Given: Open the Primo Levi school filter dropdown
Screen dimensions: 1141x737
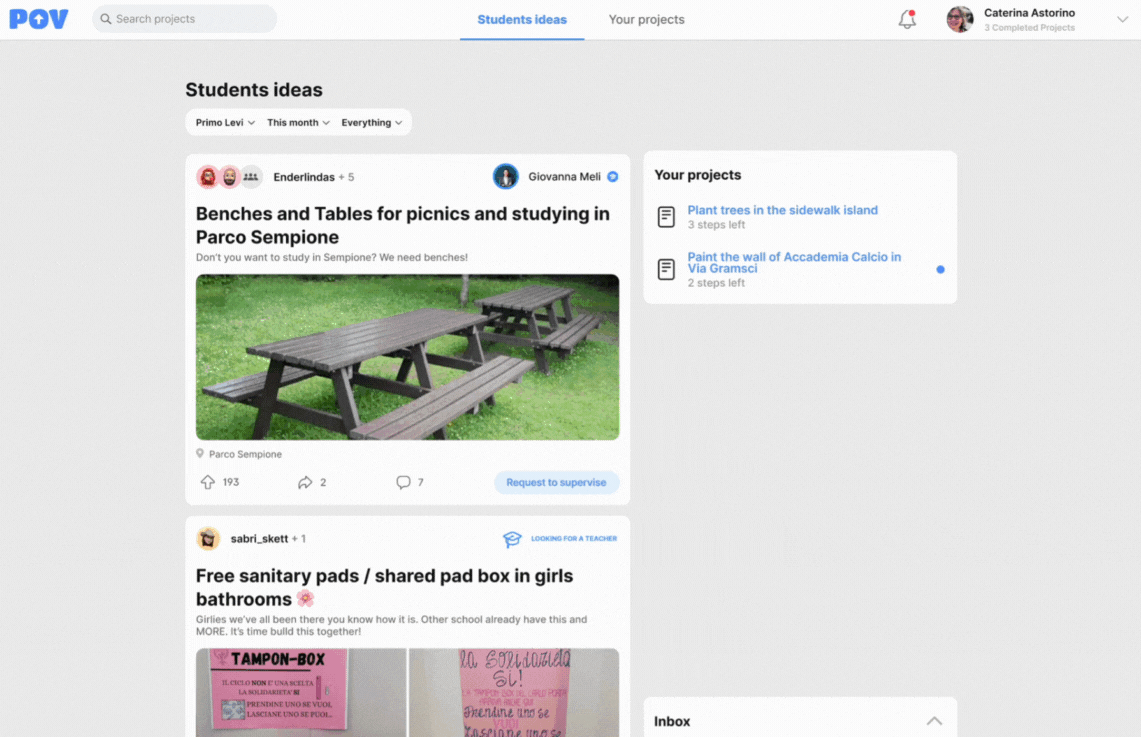Looking at the screenshot, I should (x=225, y=122).
